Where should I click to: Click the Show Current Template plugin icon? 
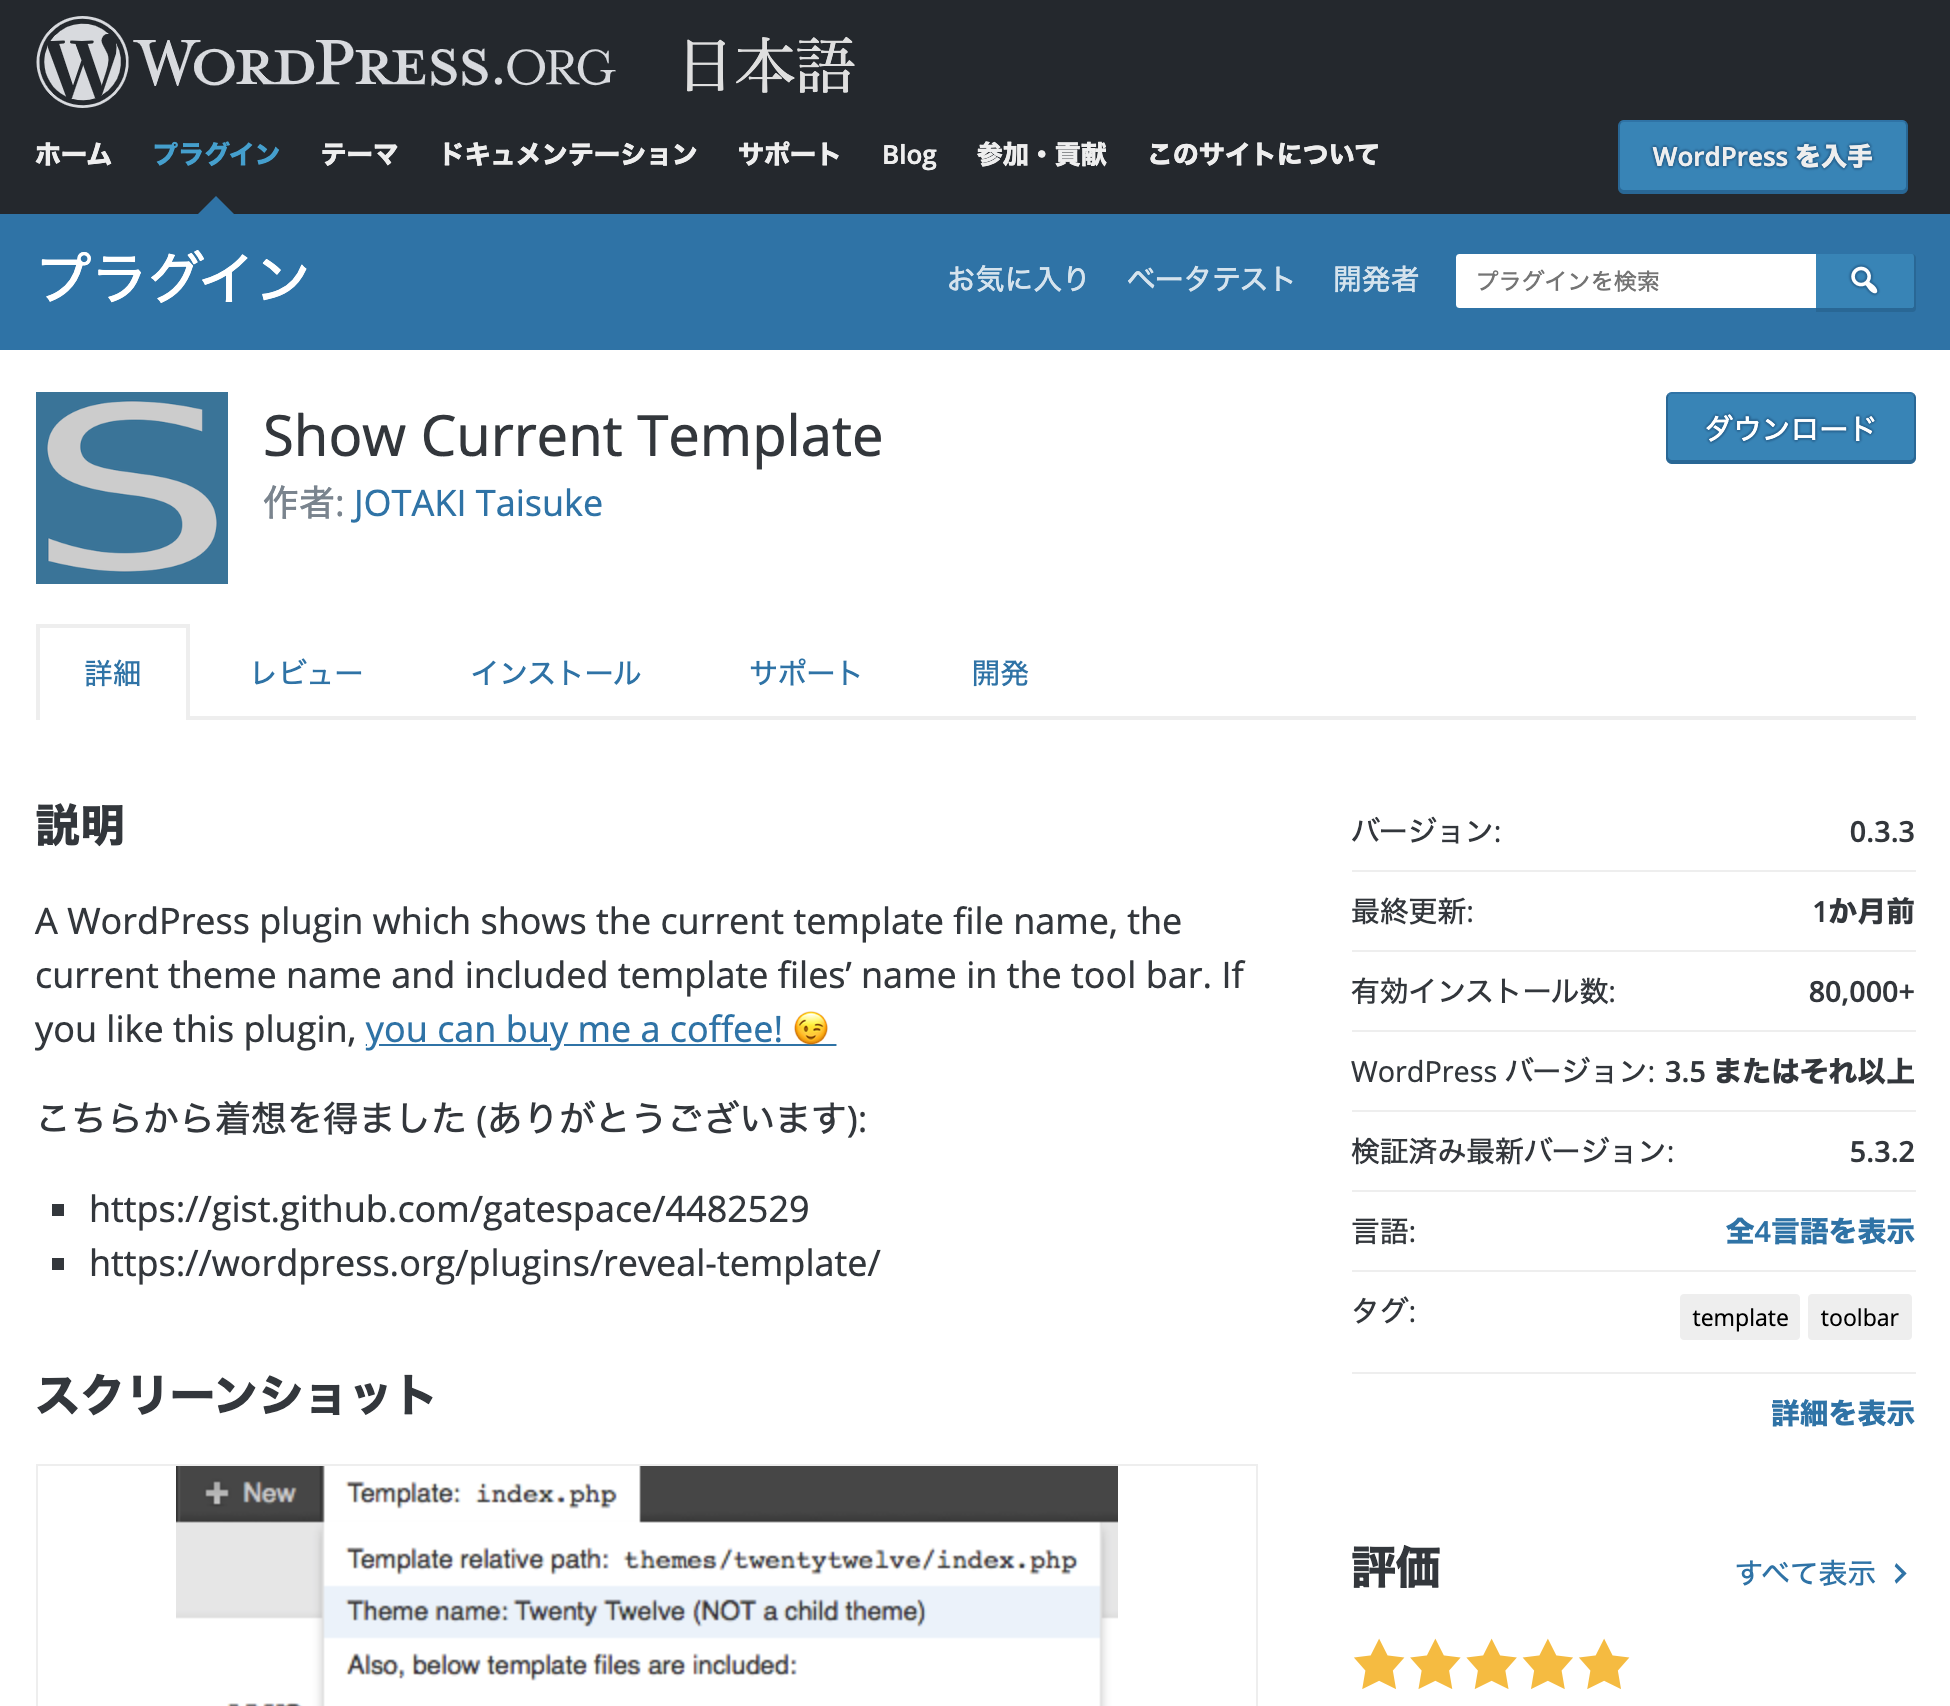132,488
